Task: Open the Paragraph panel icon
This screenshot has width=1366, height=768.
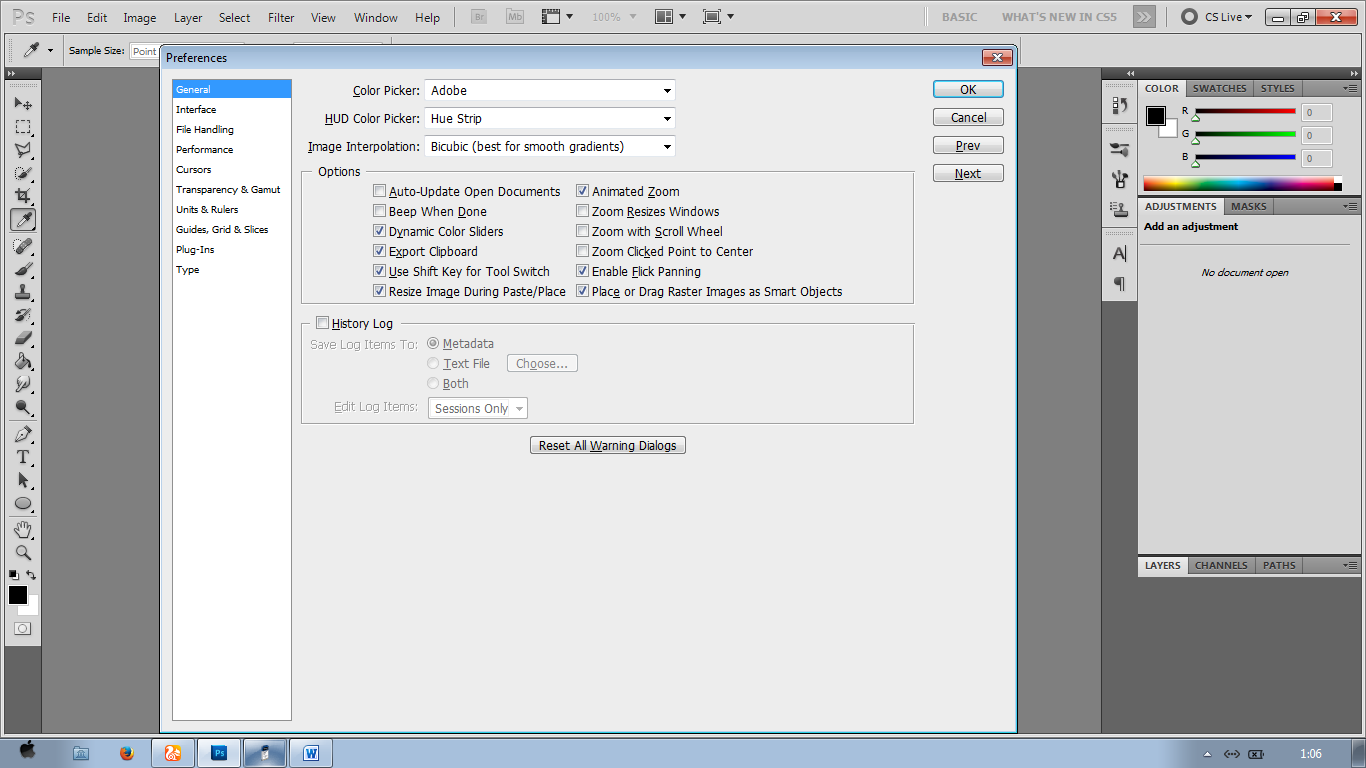Action: [x=1119, y=284]
